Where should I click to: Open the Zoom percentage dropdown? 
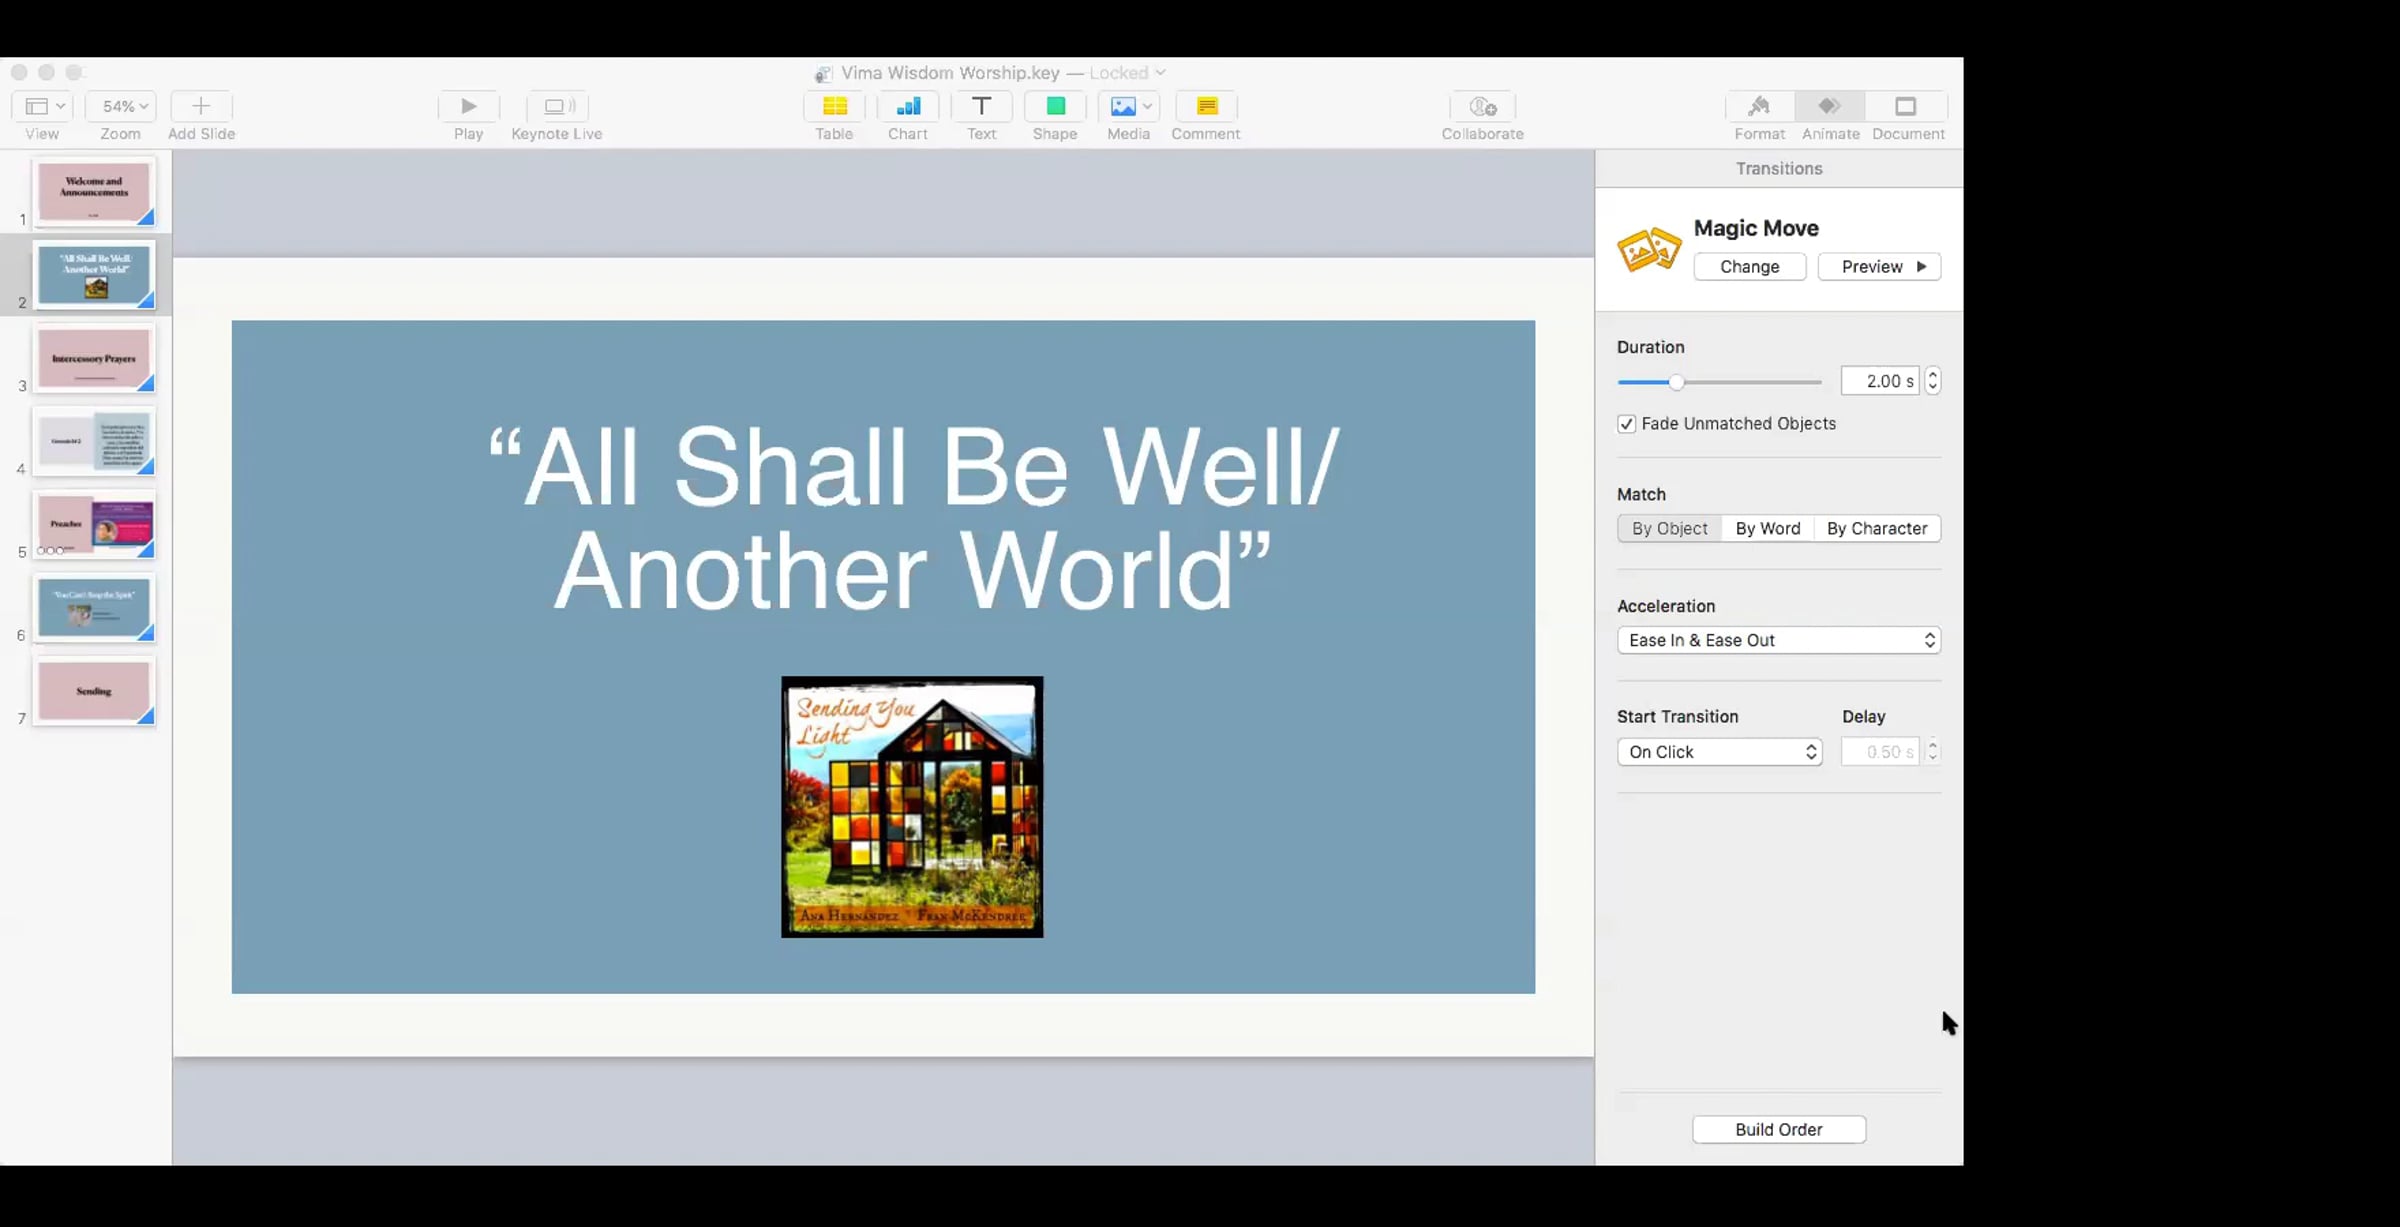point(121,107)
